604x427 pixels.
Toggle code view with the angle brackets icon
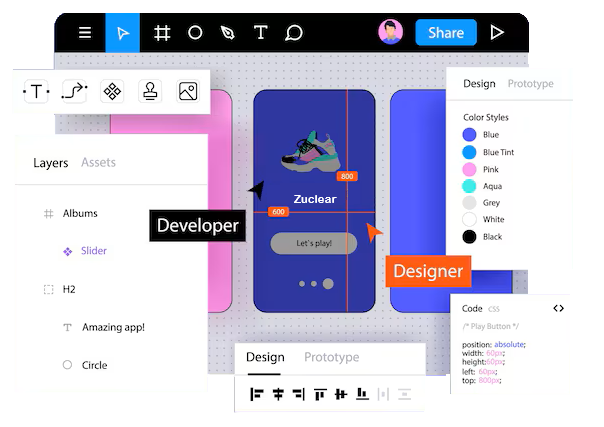point(558,308)
